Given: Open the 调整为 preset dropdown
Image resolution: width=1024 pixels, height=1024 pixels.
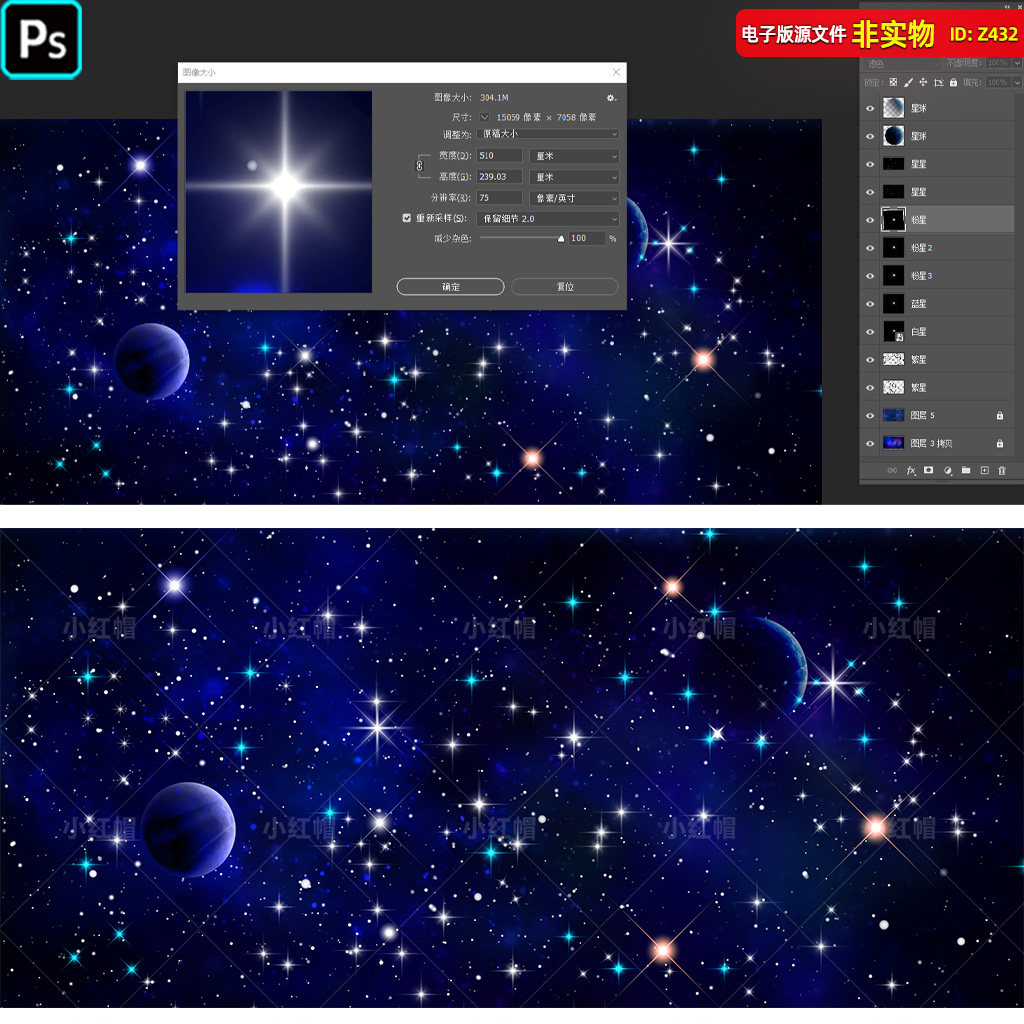Looking at the screenshot, I should pyautogui.click(x=549, y=134).
